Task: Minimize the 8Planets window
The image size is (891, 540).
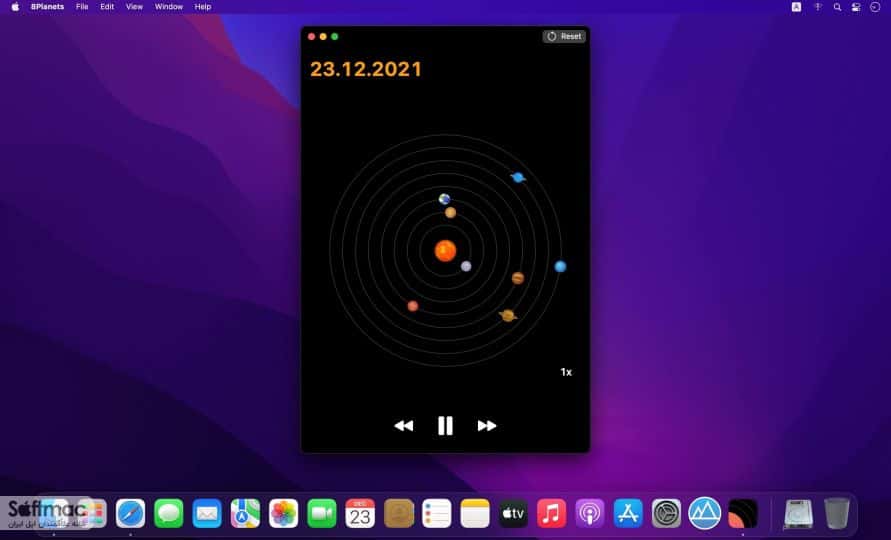Action: (323, 36)
